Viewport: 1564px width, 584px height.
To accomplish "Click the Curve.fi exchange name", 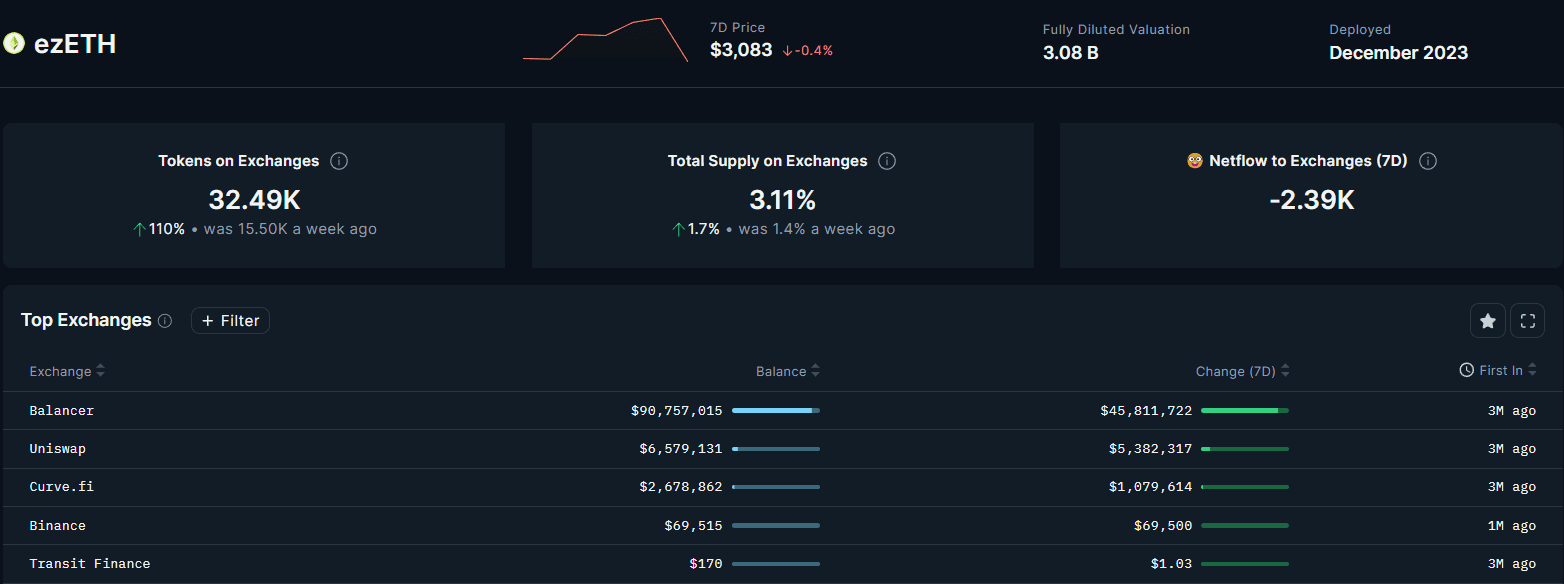I will coord(62,487).
